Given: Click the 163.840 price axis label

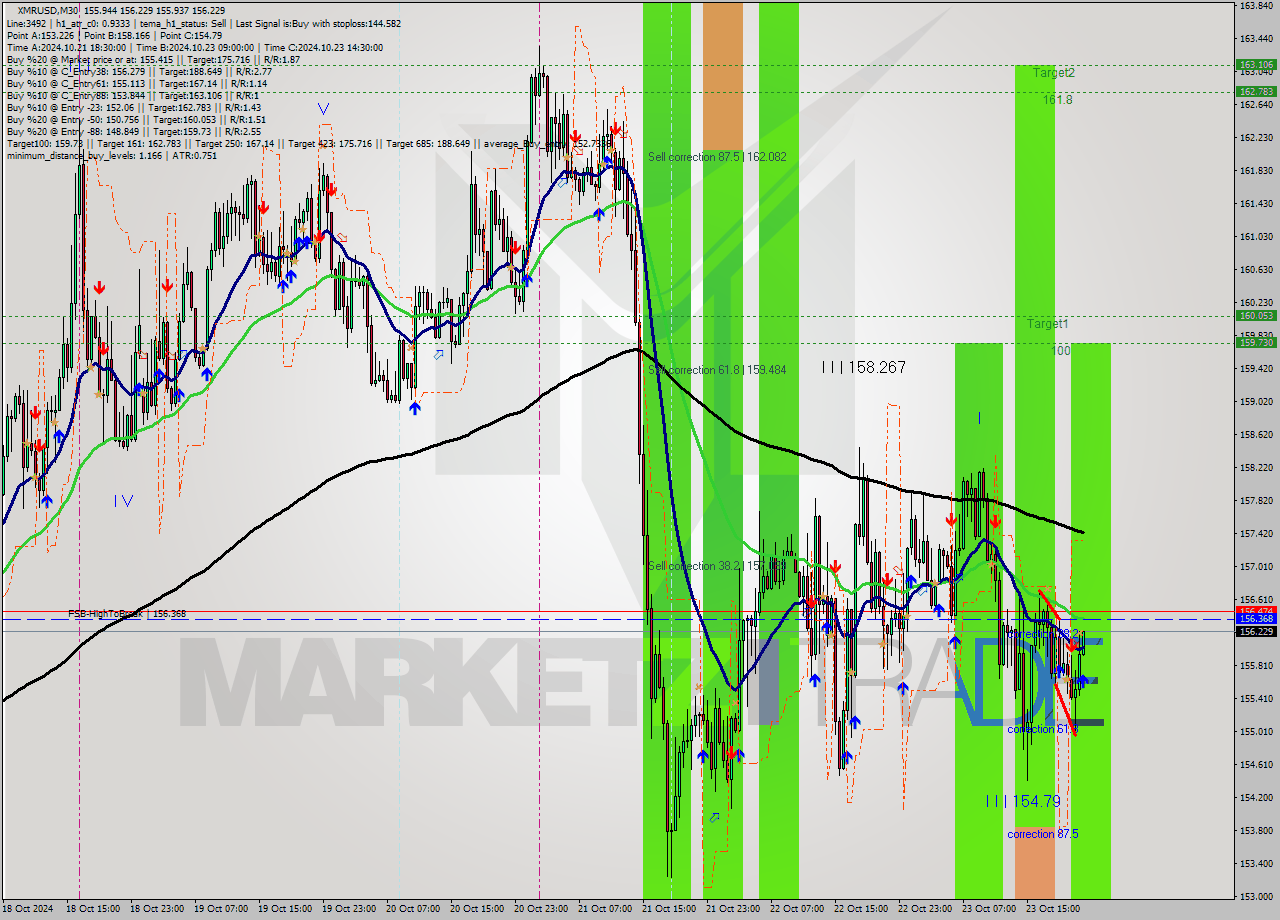Looking at the screenshot, I should (x=1256, y=6).
